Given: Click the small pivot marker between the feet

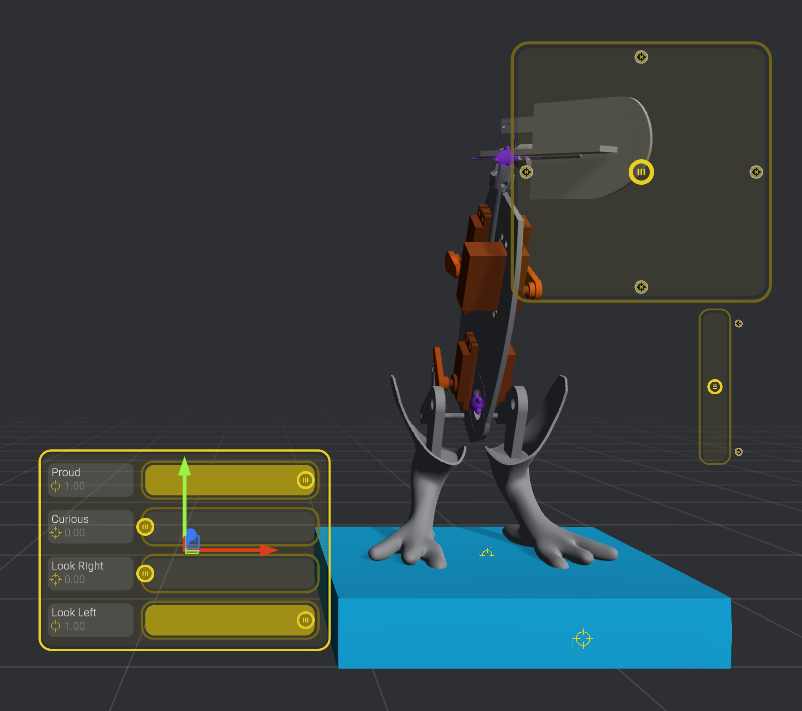Looking at the screenshot, I should 487,552.
